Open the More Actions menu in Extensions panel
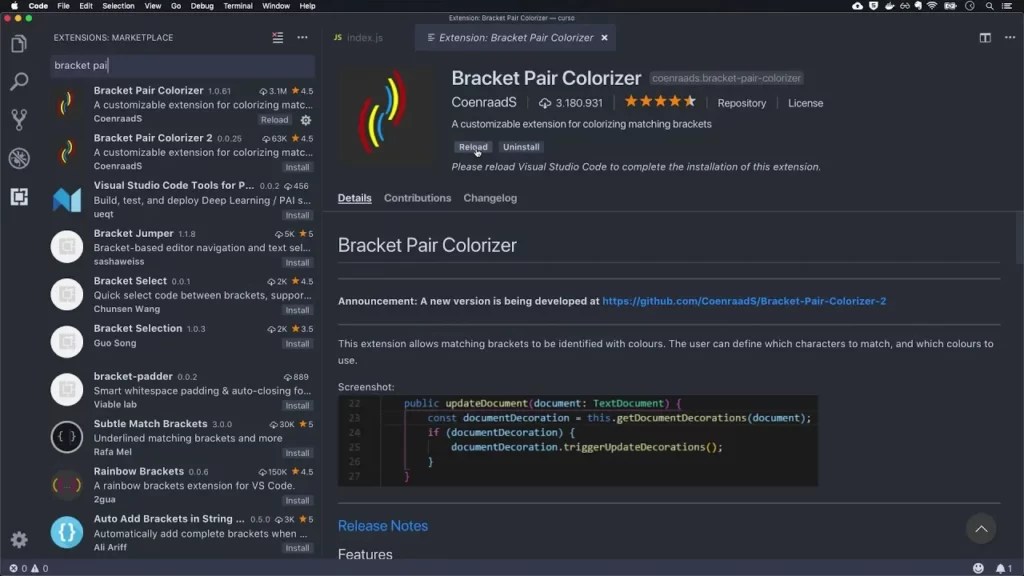Screen dimensions: 1024x576 click(x=303, y=37)
